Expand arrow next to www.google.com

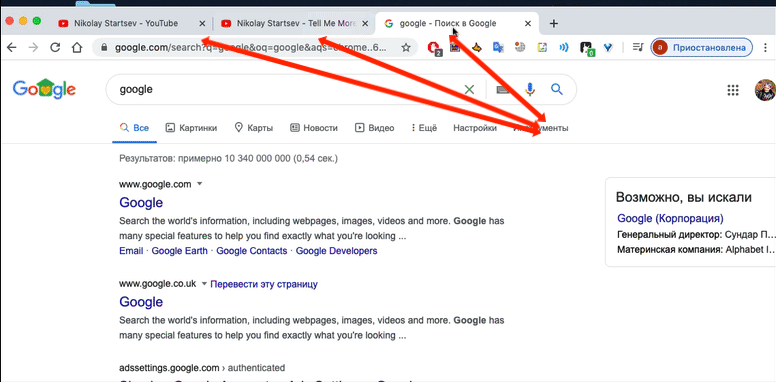[200, 184]
